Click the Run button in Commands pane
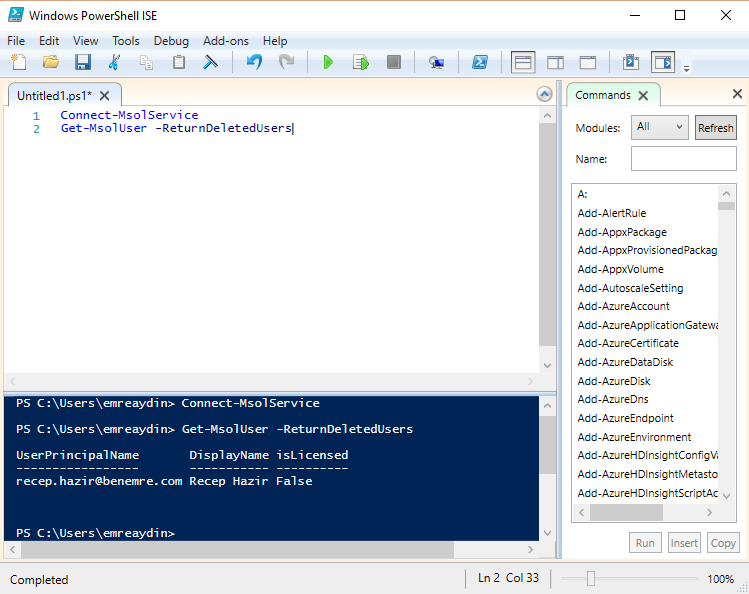Viewport: 749px width, 594px height. tap(645, 543)
